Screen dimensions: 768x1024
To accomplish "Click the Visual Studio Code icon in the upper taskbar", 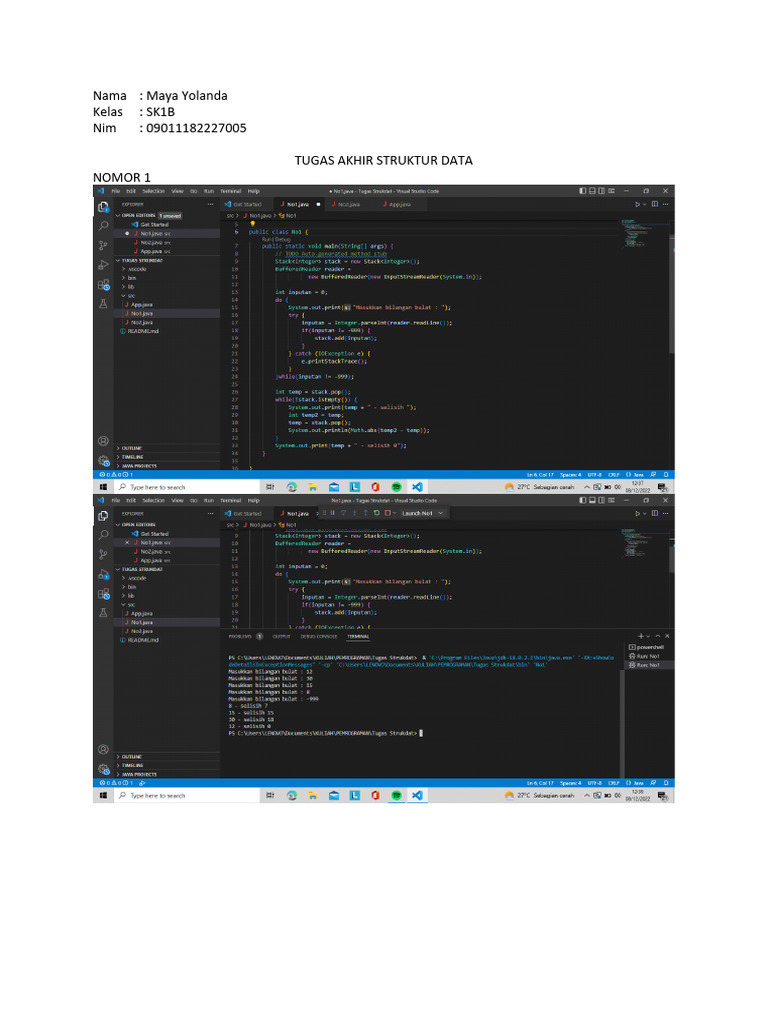I will coord(417,487).
